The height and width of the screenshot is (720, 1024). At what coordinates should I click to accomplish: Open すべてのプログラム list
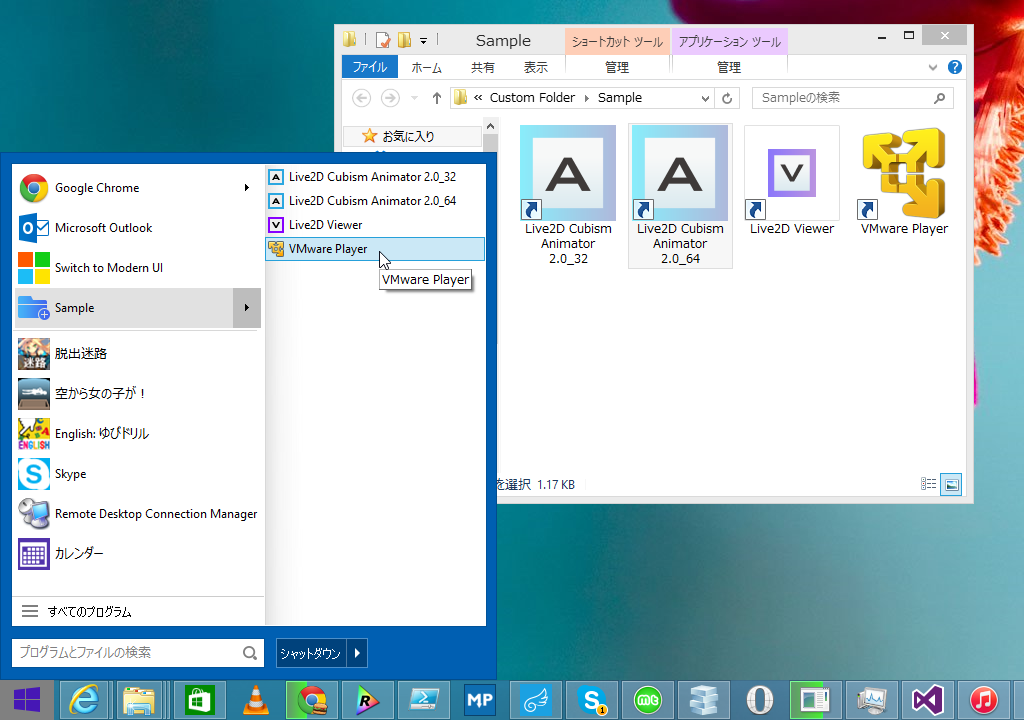pos(138,612)
